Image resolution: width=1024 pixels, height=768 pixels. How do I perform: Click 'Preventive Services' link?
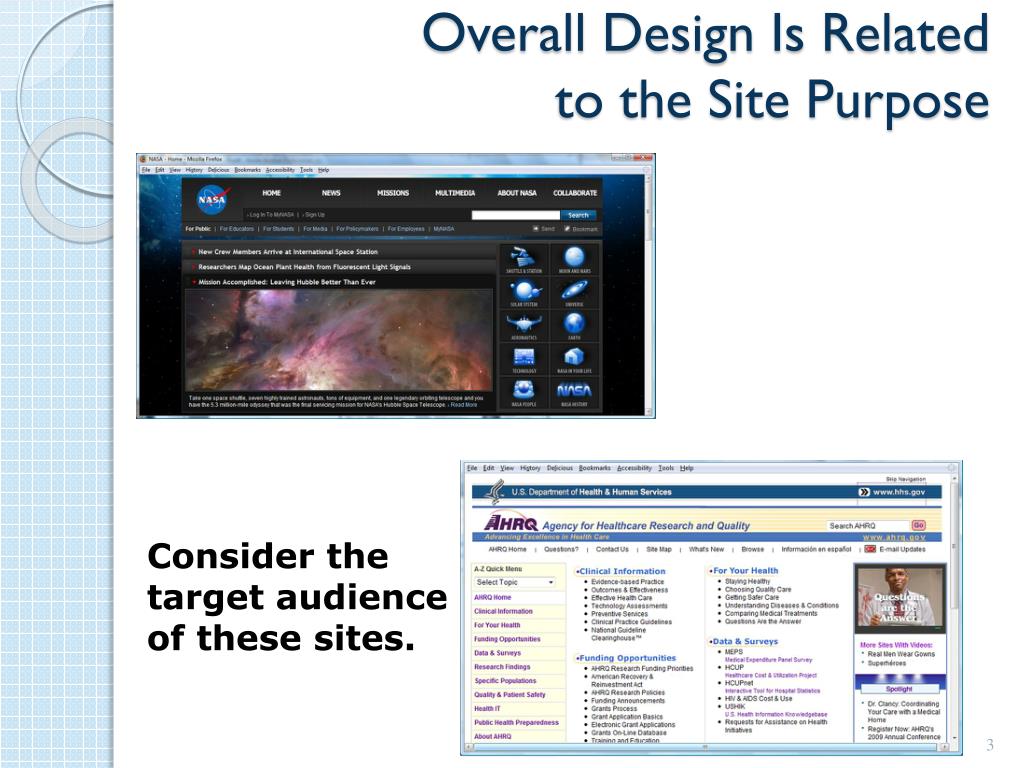tap(620, 614)
